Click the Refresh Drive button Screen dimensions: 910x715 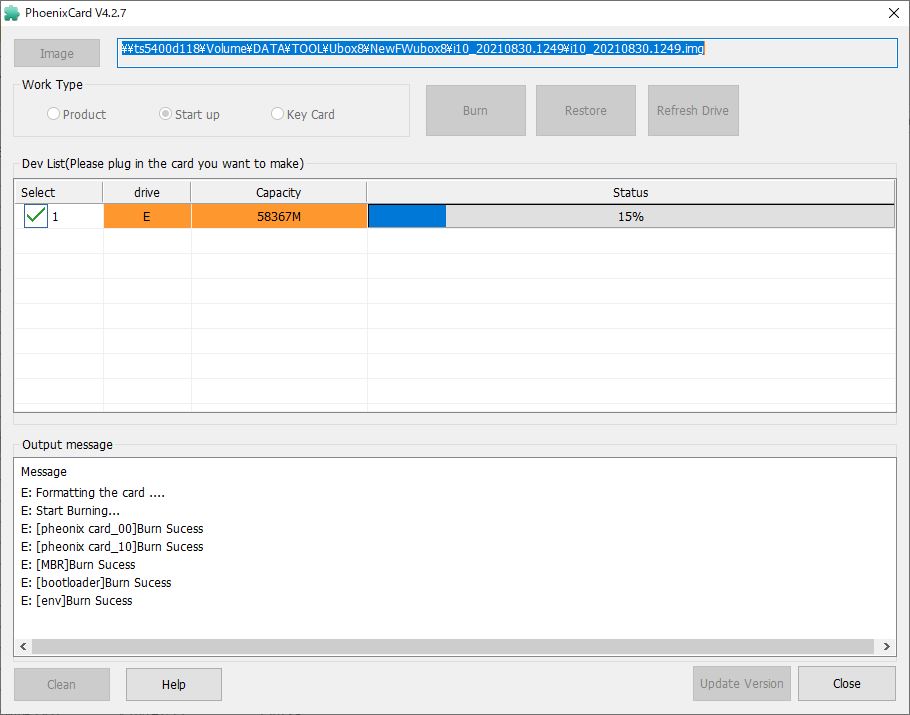[x=693, y=110]
